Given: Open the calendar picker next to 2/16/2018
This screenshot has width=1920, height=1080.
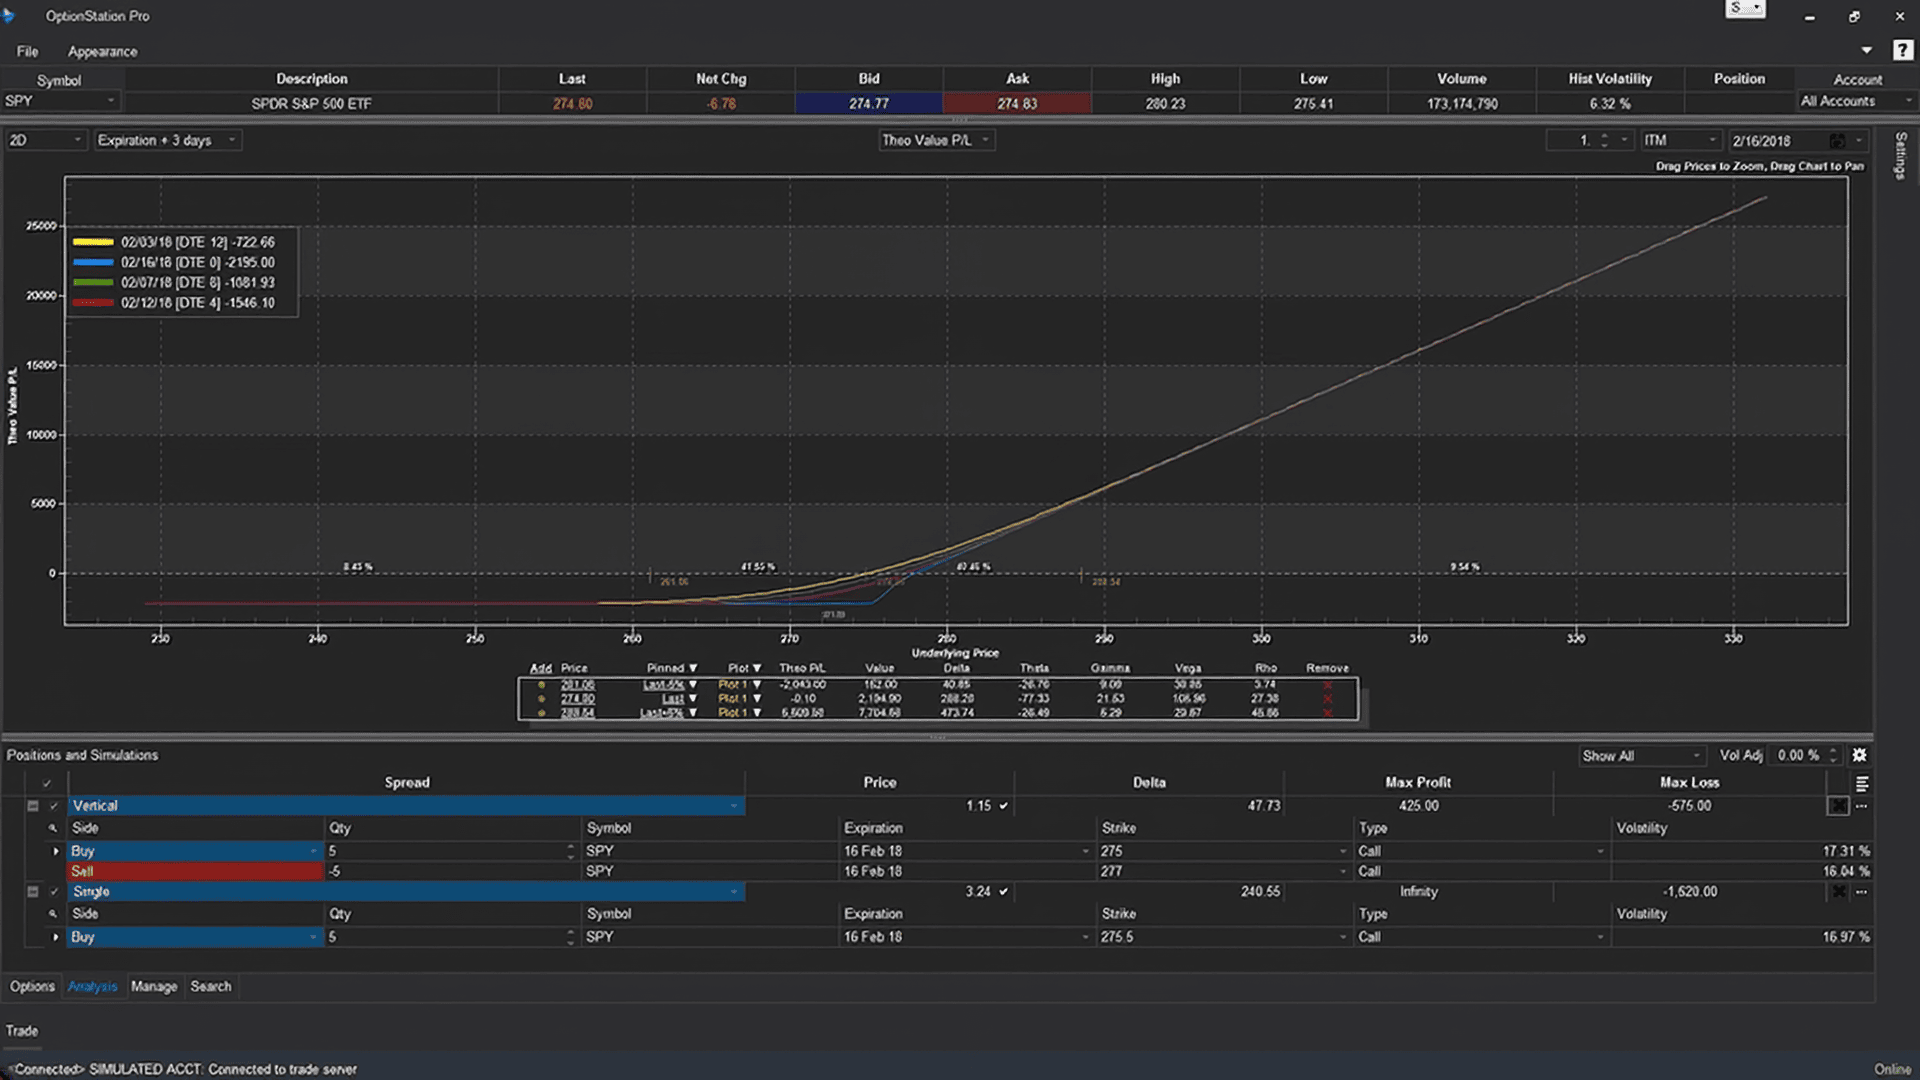Looking at the screenshot, I should click(x=1837, y=141).
